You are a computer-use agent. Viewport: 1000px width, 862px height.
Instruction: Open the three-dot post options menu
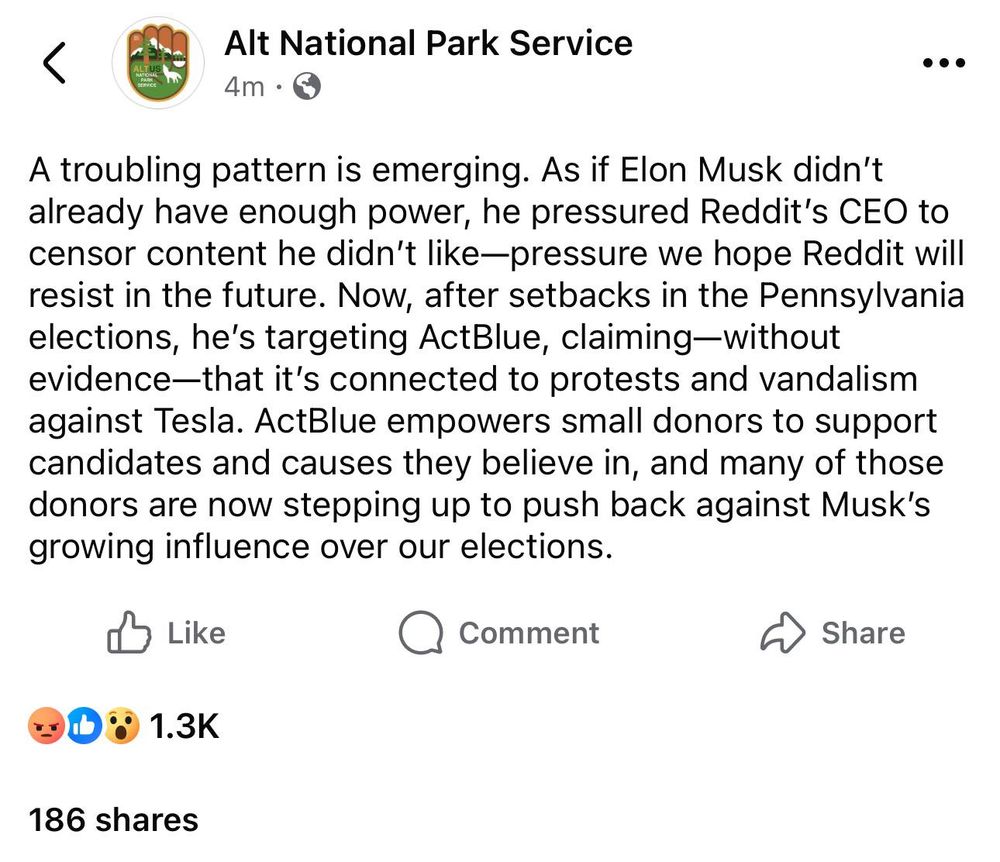click(x=942, y=63)
